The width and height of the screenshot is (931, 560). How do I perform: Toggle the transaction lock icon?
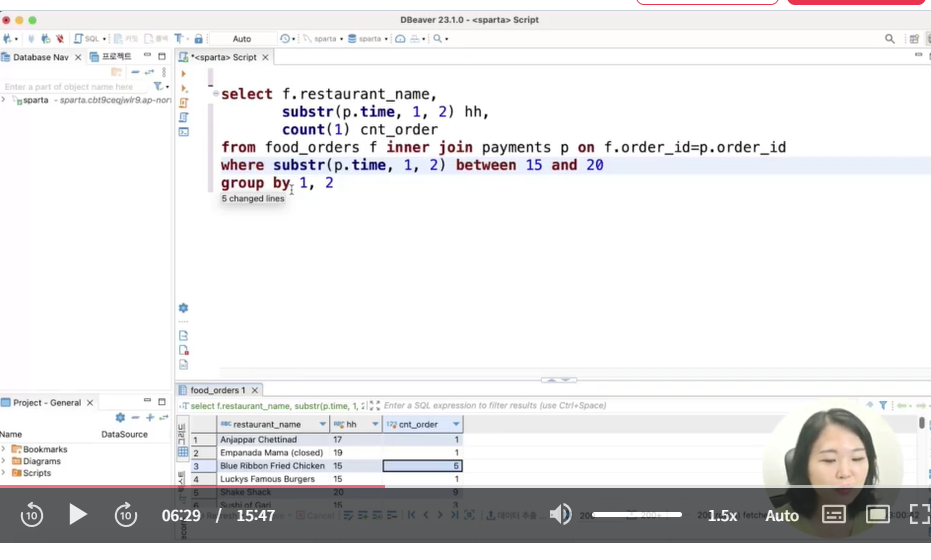coord(198,39)
